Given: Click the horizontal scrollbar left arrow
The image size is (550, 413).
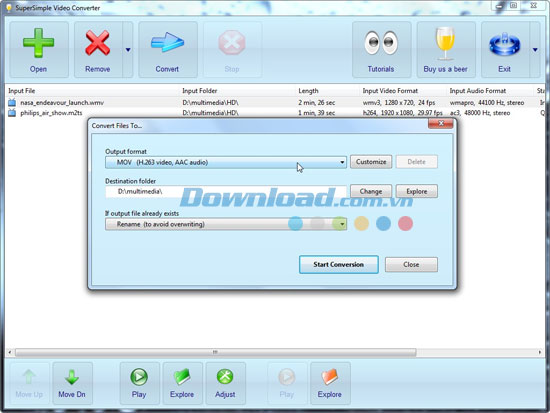Looking at the screenshot, I should [x=10, y=352].
